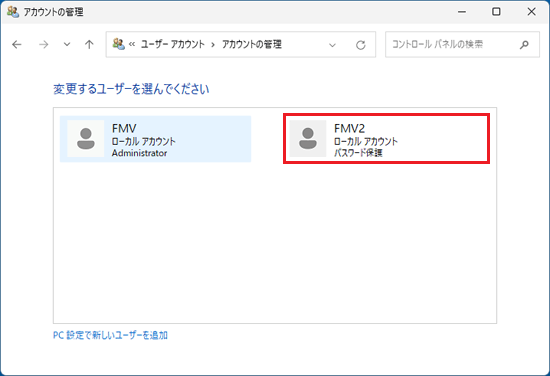Close the アカウントの管理 window

[531, 12]
